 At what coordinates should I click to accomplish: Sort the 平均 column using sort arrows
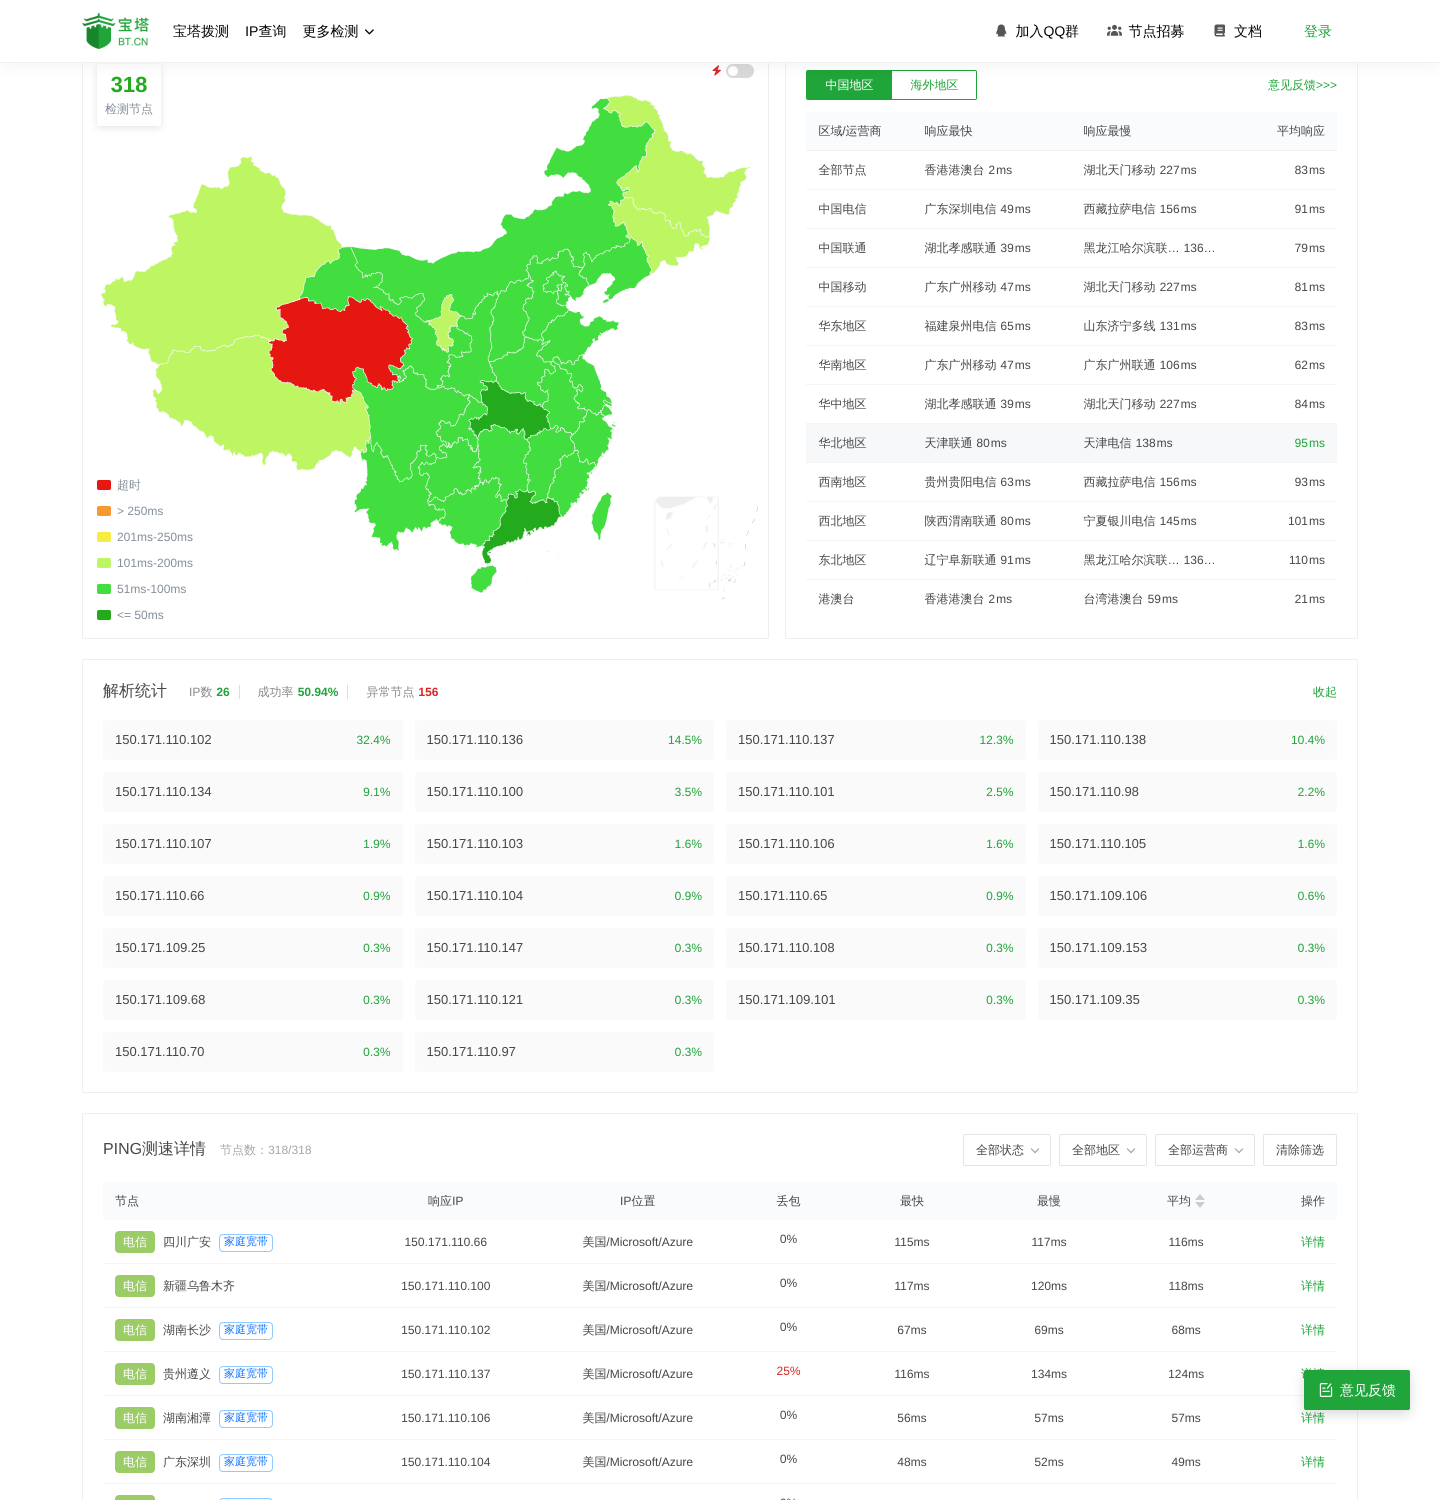click(x=1200, y=1201)
